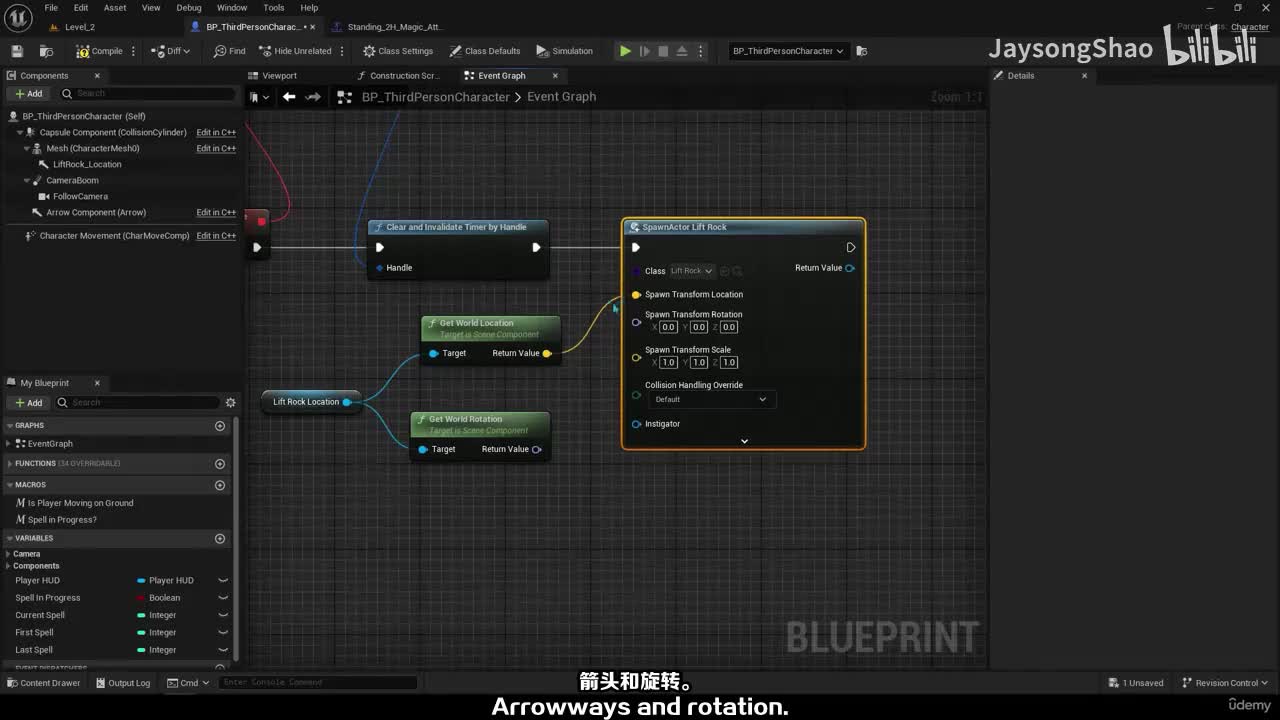
Task: Add a new macro with the plus icon
Action: click(220, 485)
